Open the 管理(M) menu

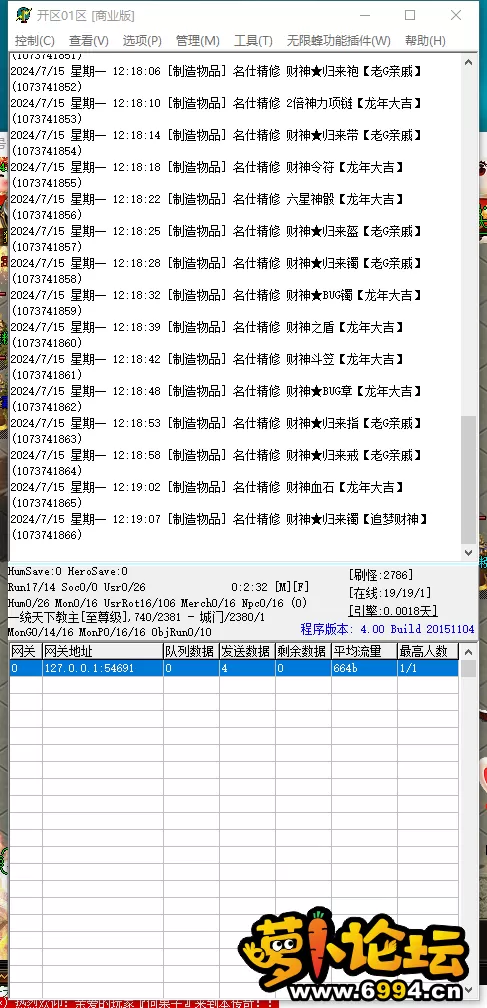[x=198, y=40]
